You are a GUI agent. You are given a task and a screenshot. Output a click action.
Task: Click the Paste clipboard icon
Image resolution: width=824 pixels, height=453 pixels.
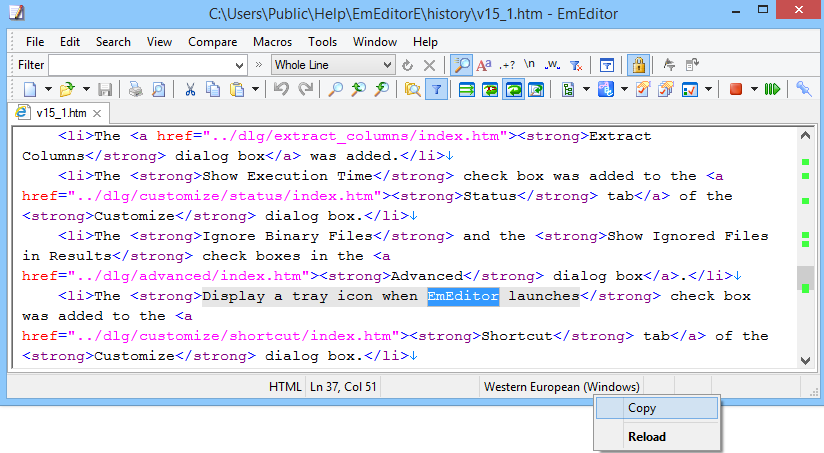click(x=237, y=89)
